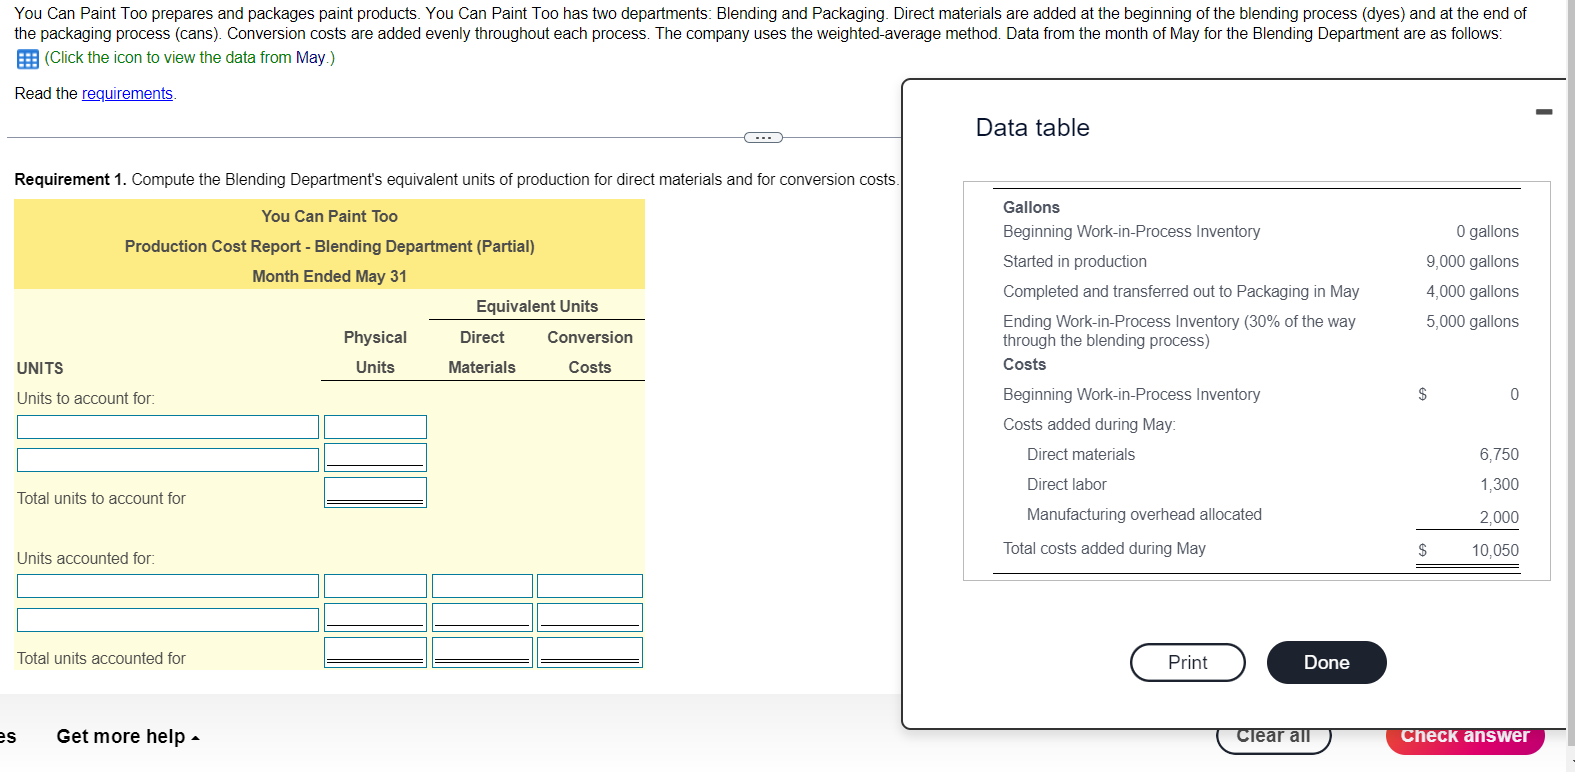Select first Direct Materials field under Units accounted for
Viewport: 1575px width, 772px height.
[482, 586]
